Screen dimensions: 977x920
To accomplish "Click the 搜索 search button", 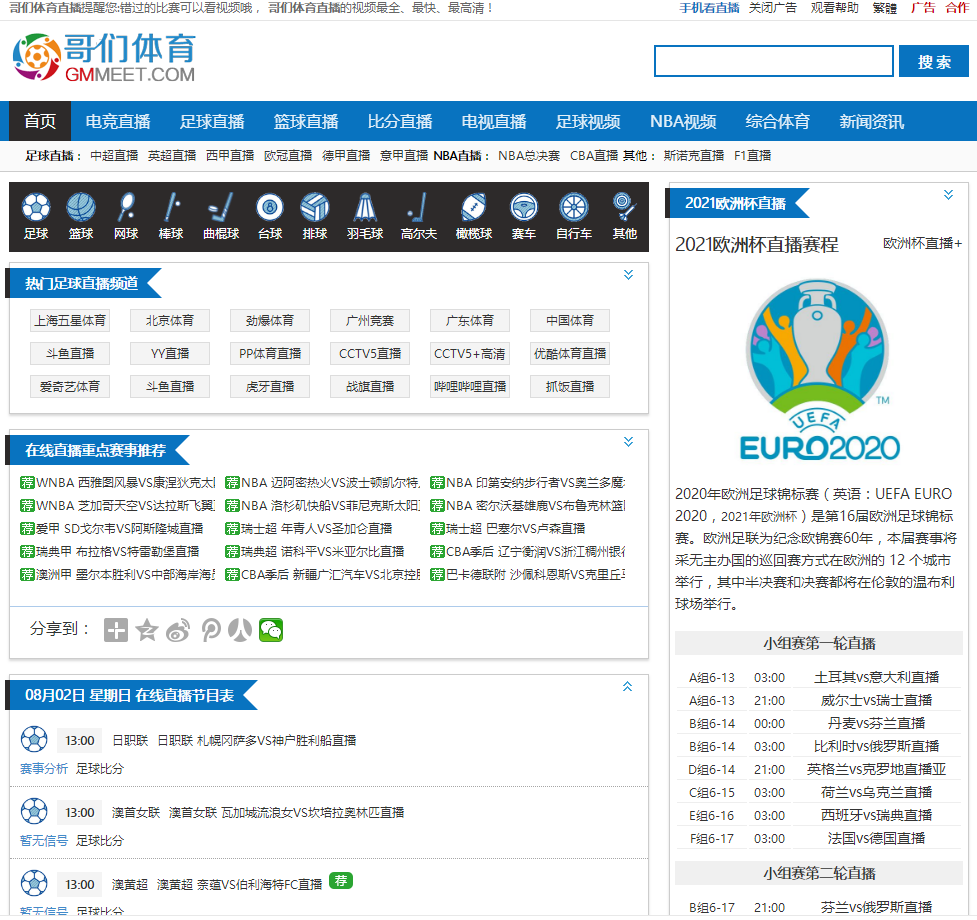I will pos(934,61).
